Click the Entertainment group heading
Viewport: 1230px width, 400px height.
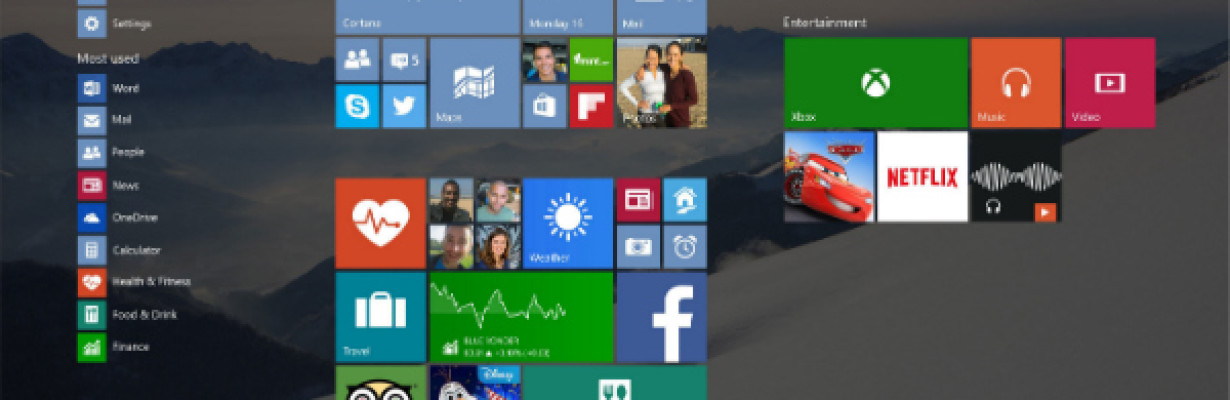click(825, 22)
